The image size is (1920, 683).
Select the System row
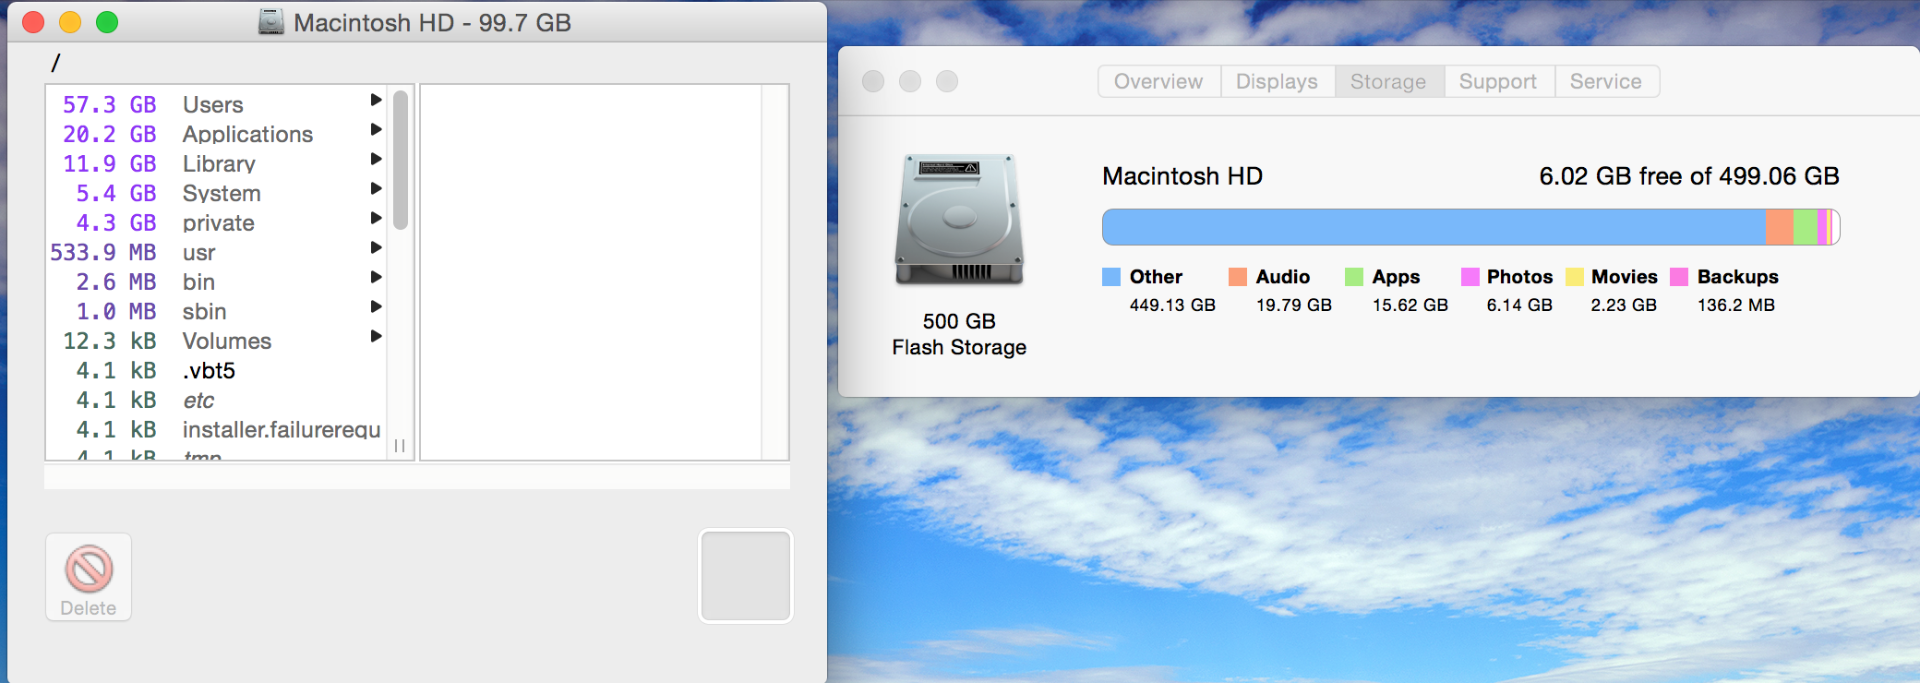(216, 193)
